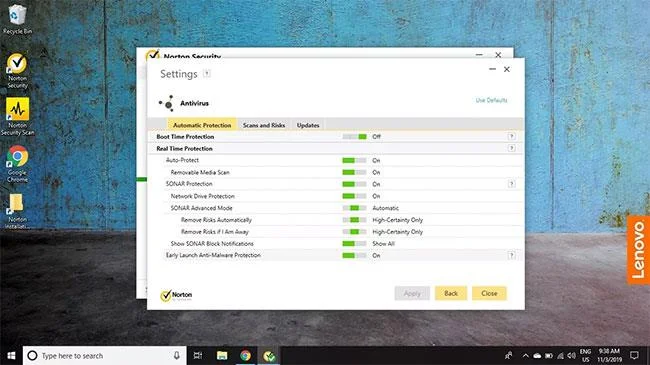Switch to Norton Security taskbar icon

click(269, 355)
